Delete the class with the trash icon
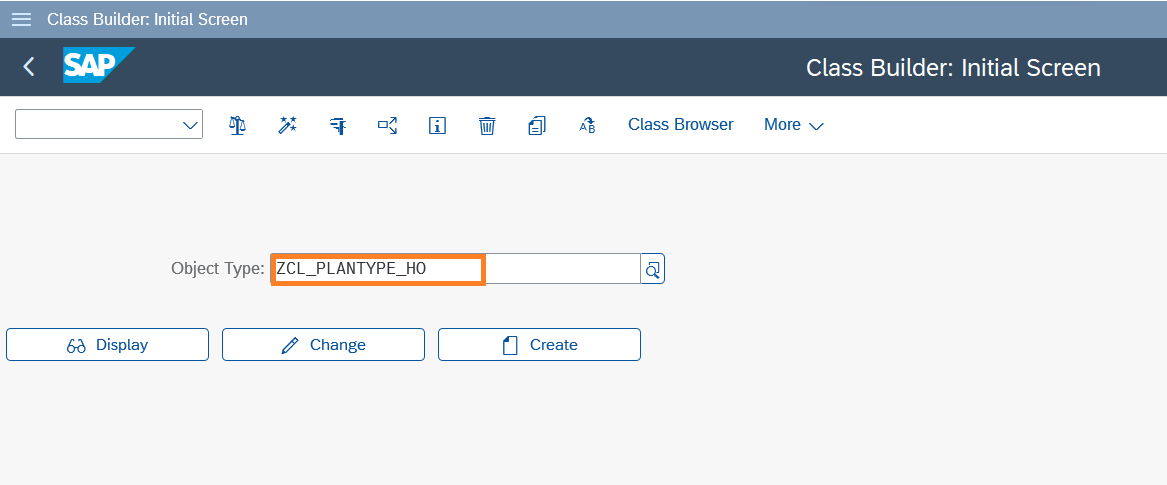 (487, 125)
